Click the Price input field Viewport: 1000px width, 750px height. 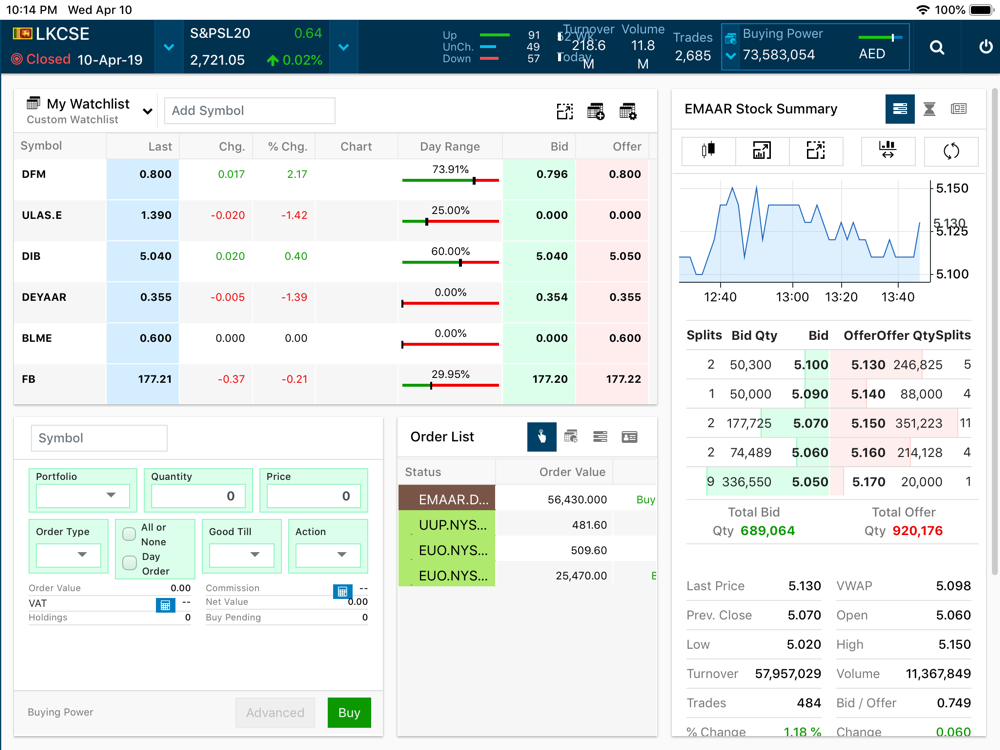(x=313, y=496)
